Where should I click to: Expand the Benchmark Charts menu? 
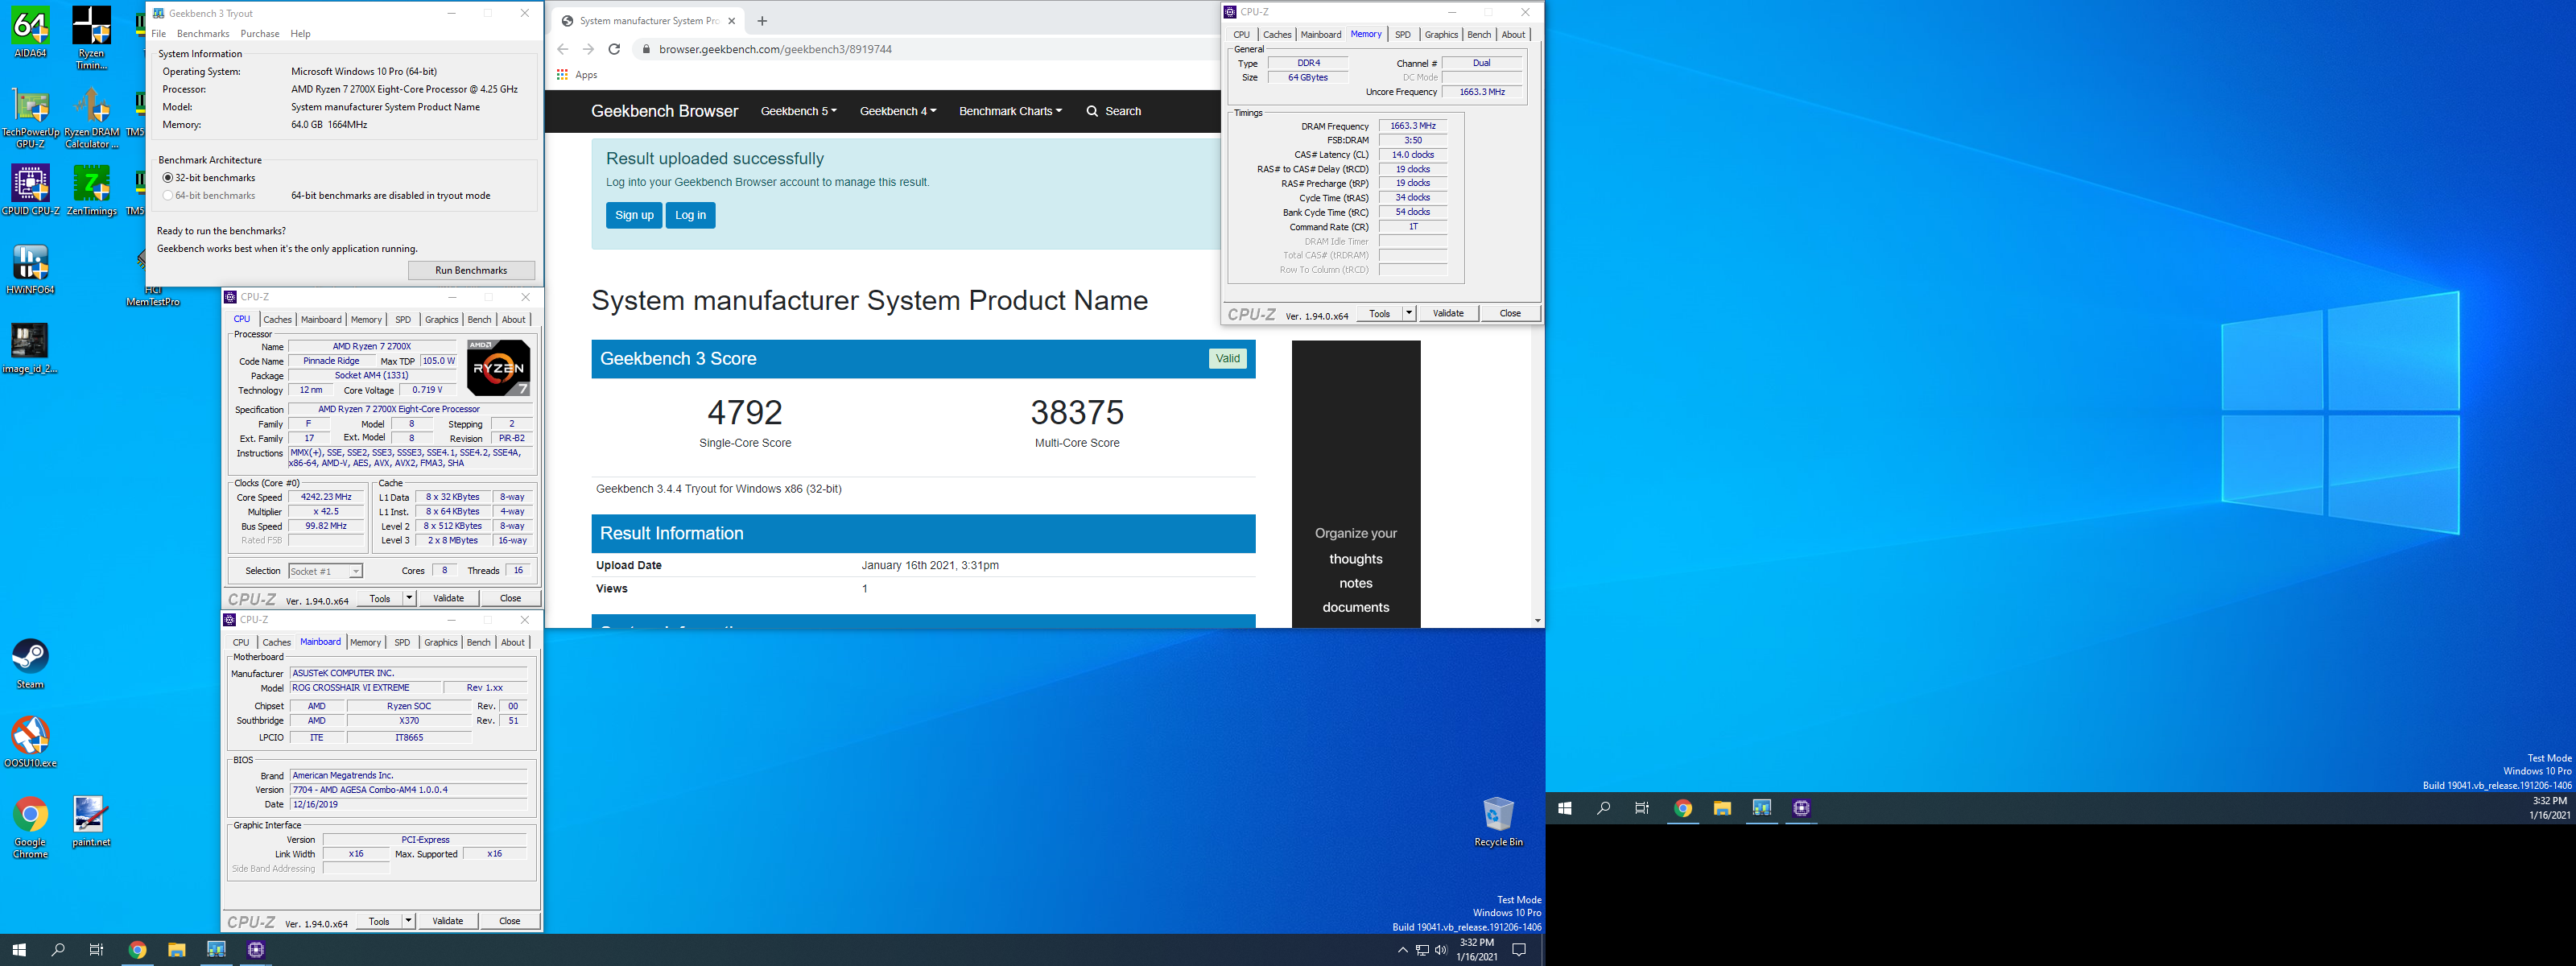point(1010,111)
